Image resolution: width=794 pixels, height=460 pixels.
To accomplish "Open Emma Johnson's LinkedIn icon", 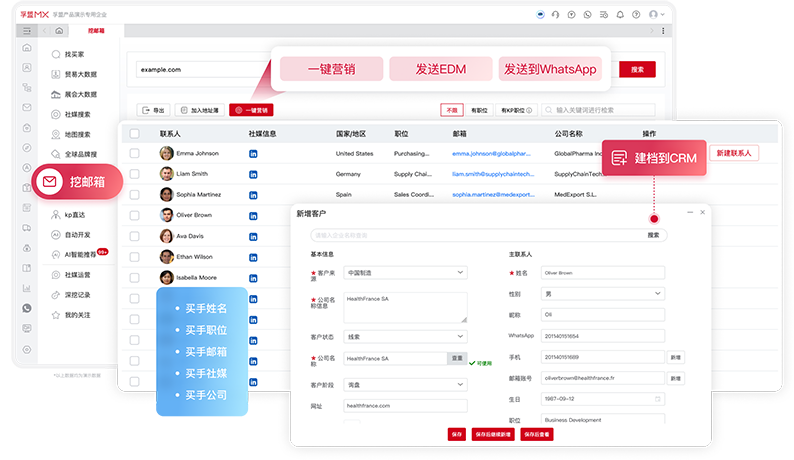I will click(253, 154).
